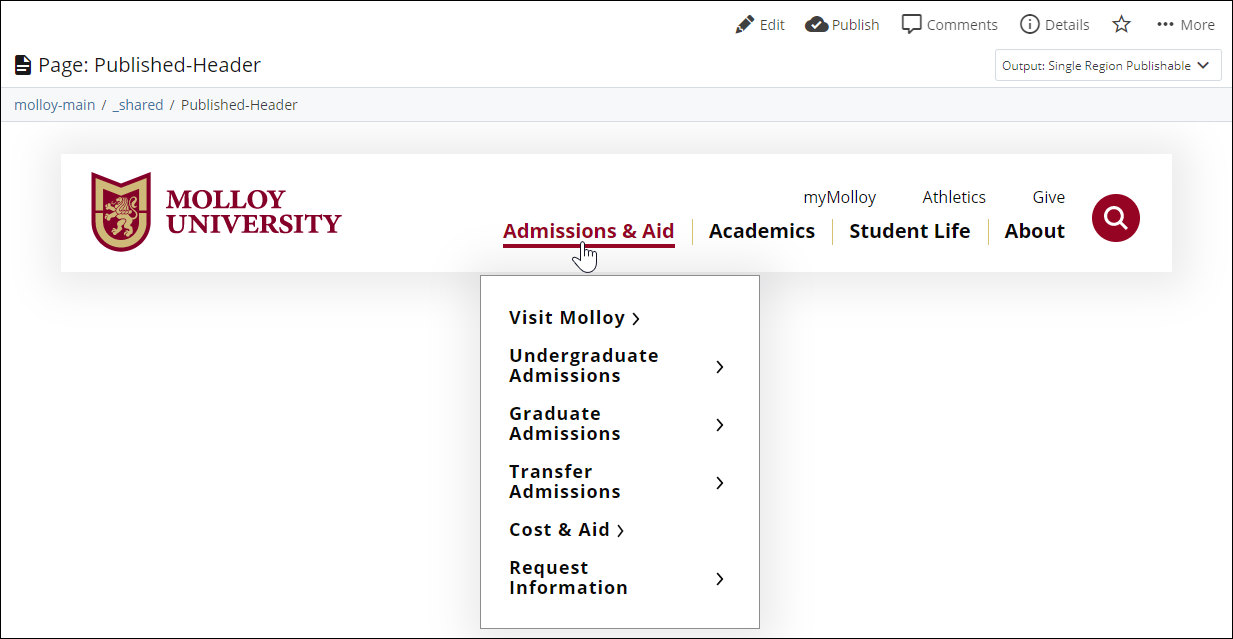Expand Transfer Admissions submenu chevron

720,483
